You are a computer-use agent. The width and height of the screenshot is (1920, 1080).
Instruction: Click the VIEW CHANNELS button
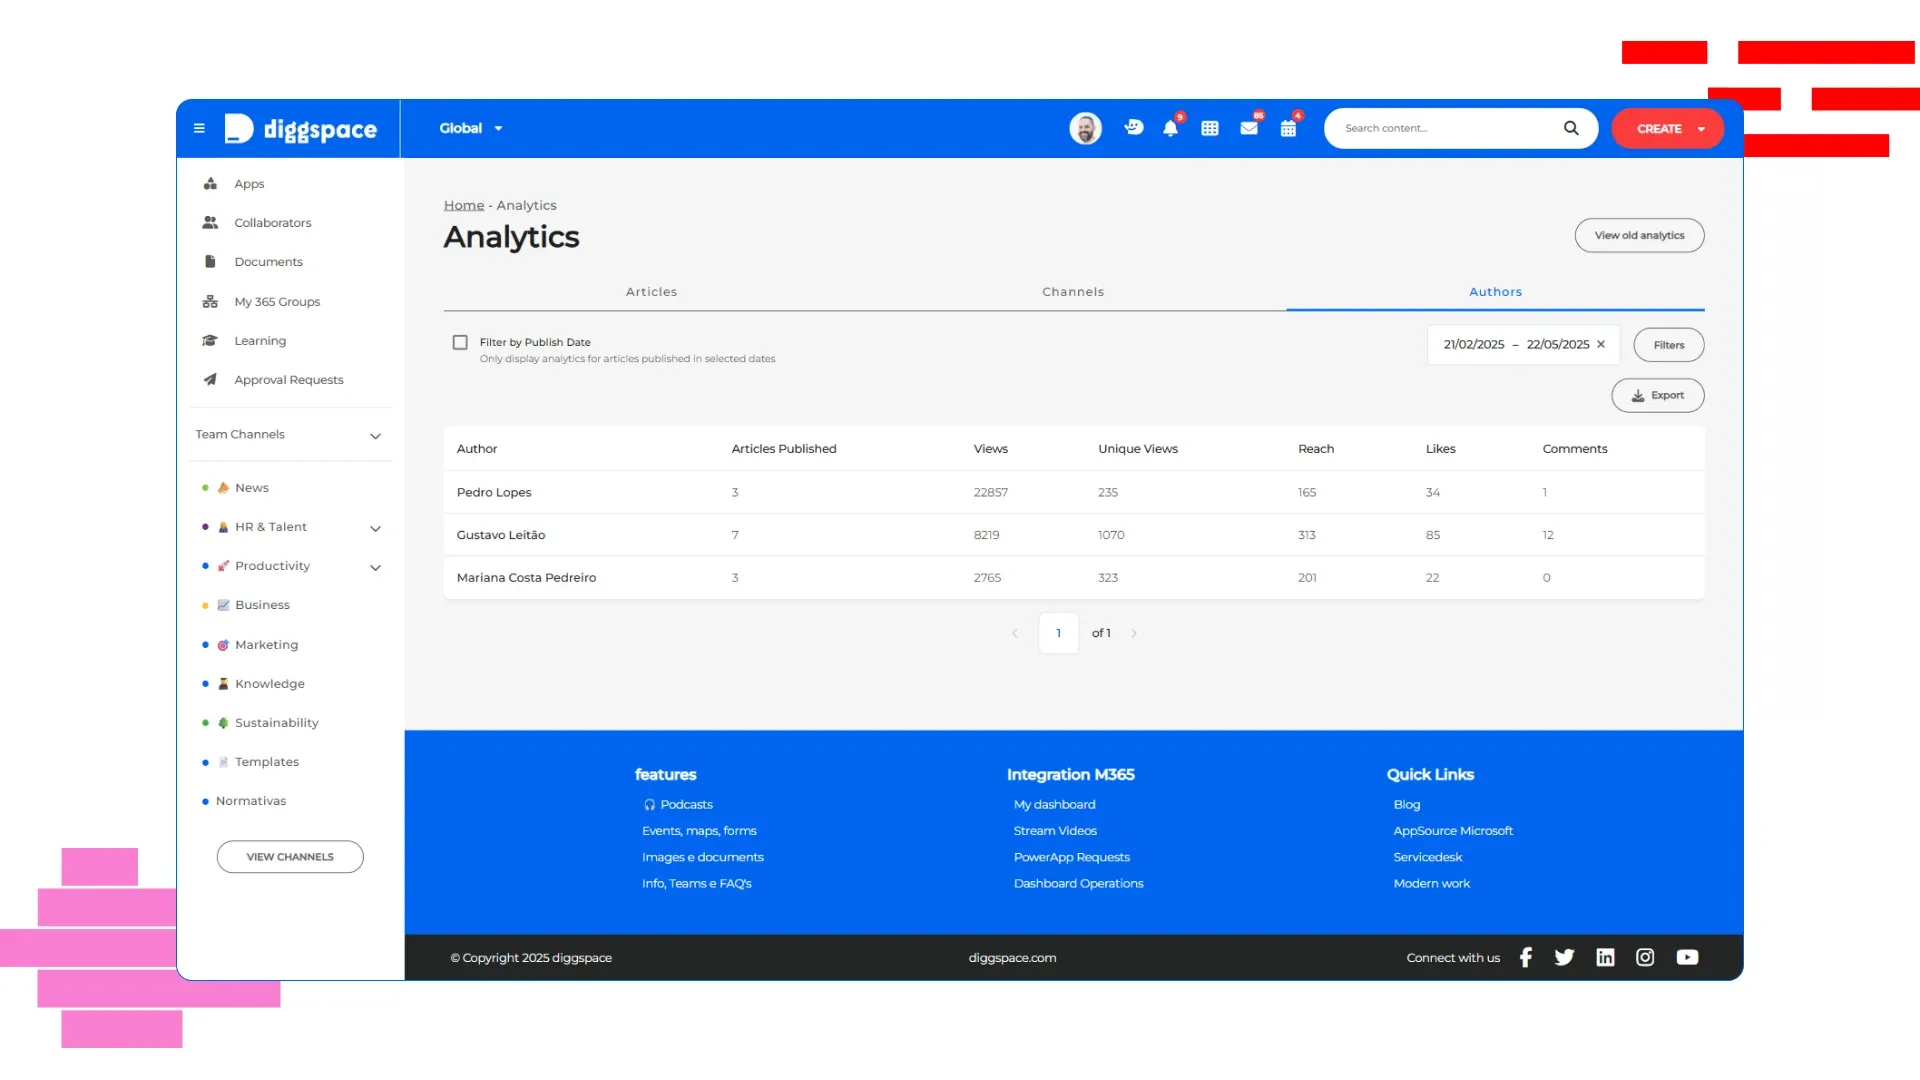pos(290,857)
